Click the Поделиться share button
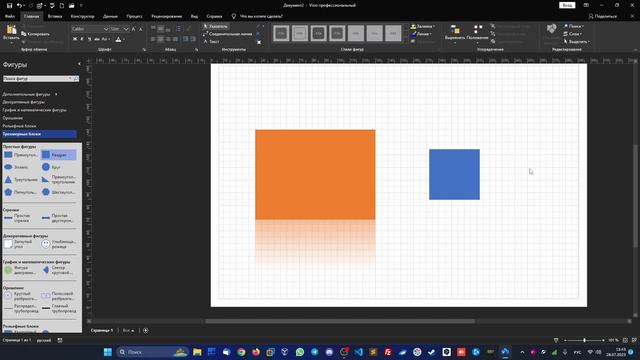The image size is (640, 360). [603, 16]
